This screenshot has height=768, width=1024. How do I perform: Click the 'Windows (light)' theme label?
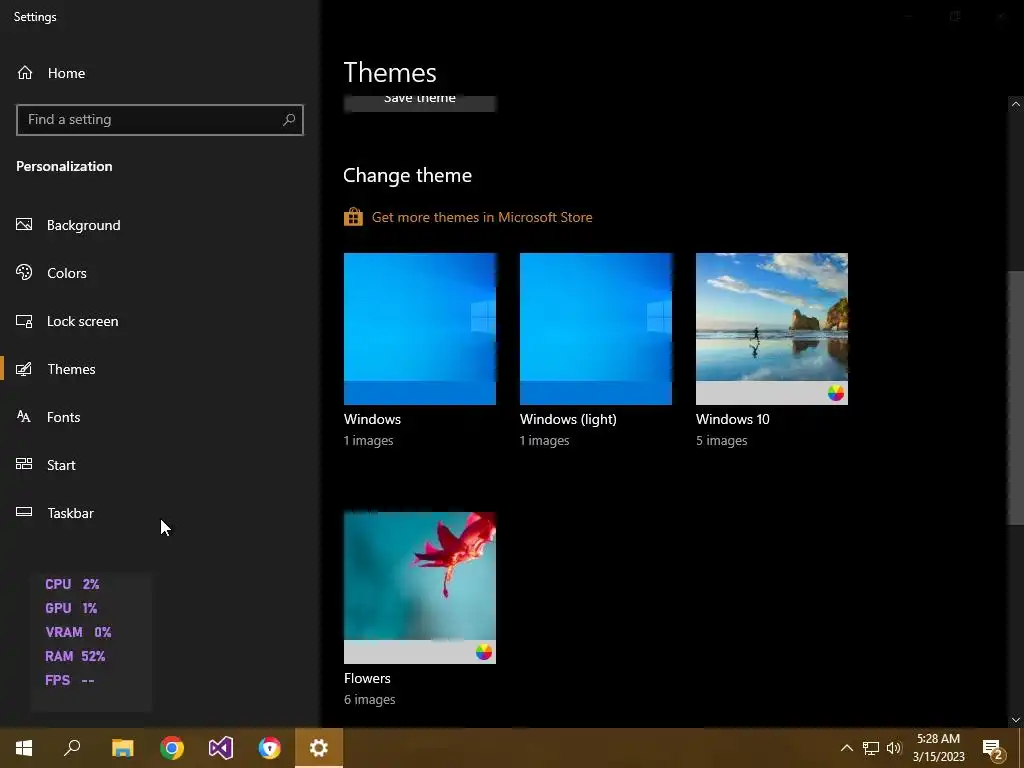568,419
